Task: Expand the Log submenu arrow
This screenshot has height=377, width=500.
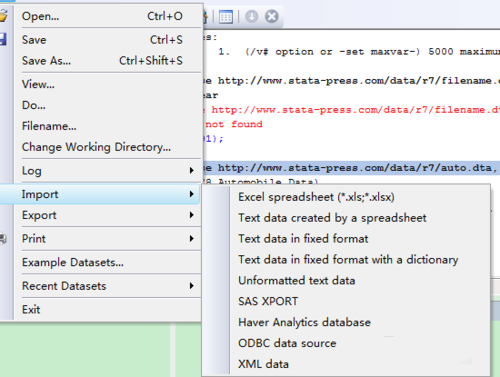Action: (x=192, y=170)
